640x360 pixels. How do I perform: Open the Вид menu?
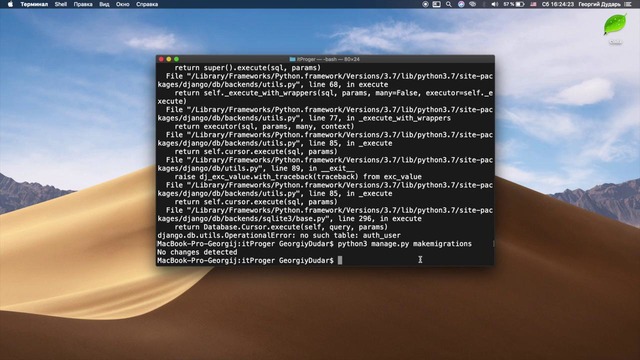(x=104, y=4)
